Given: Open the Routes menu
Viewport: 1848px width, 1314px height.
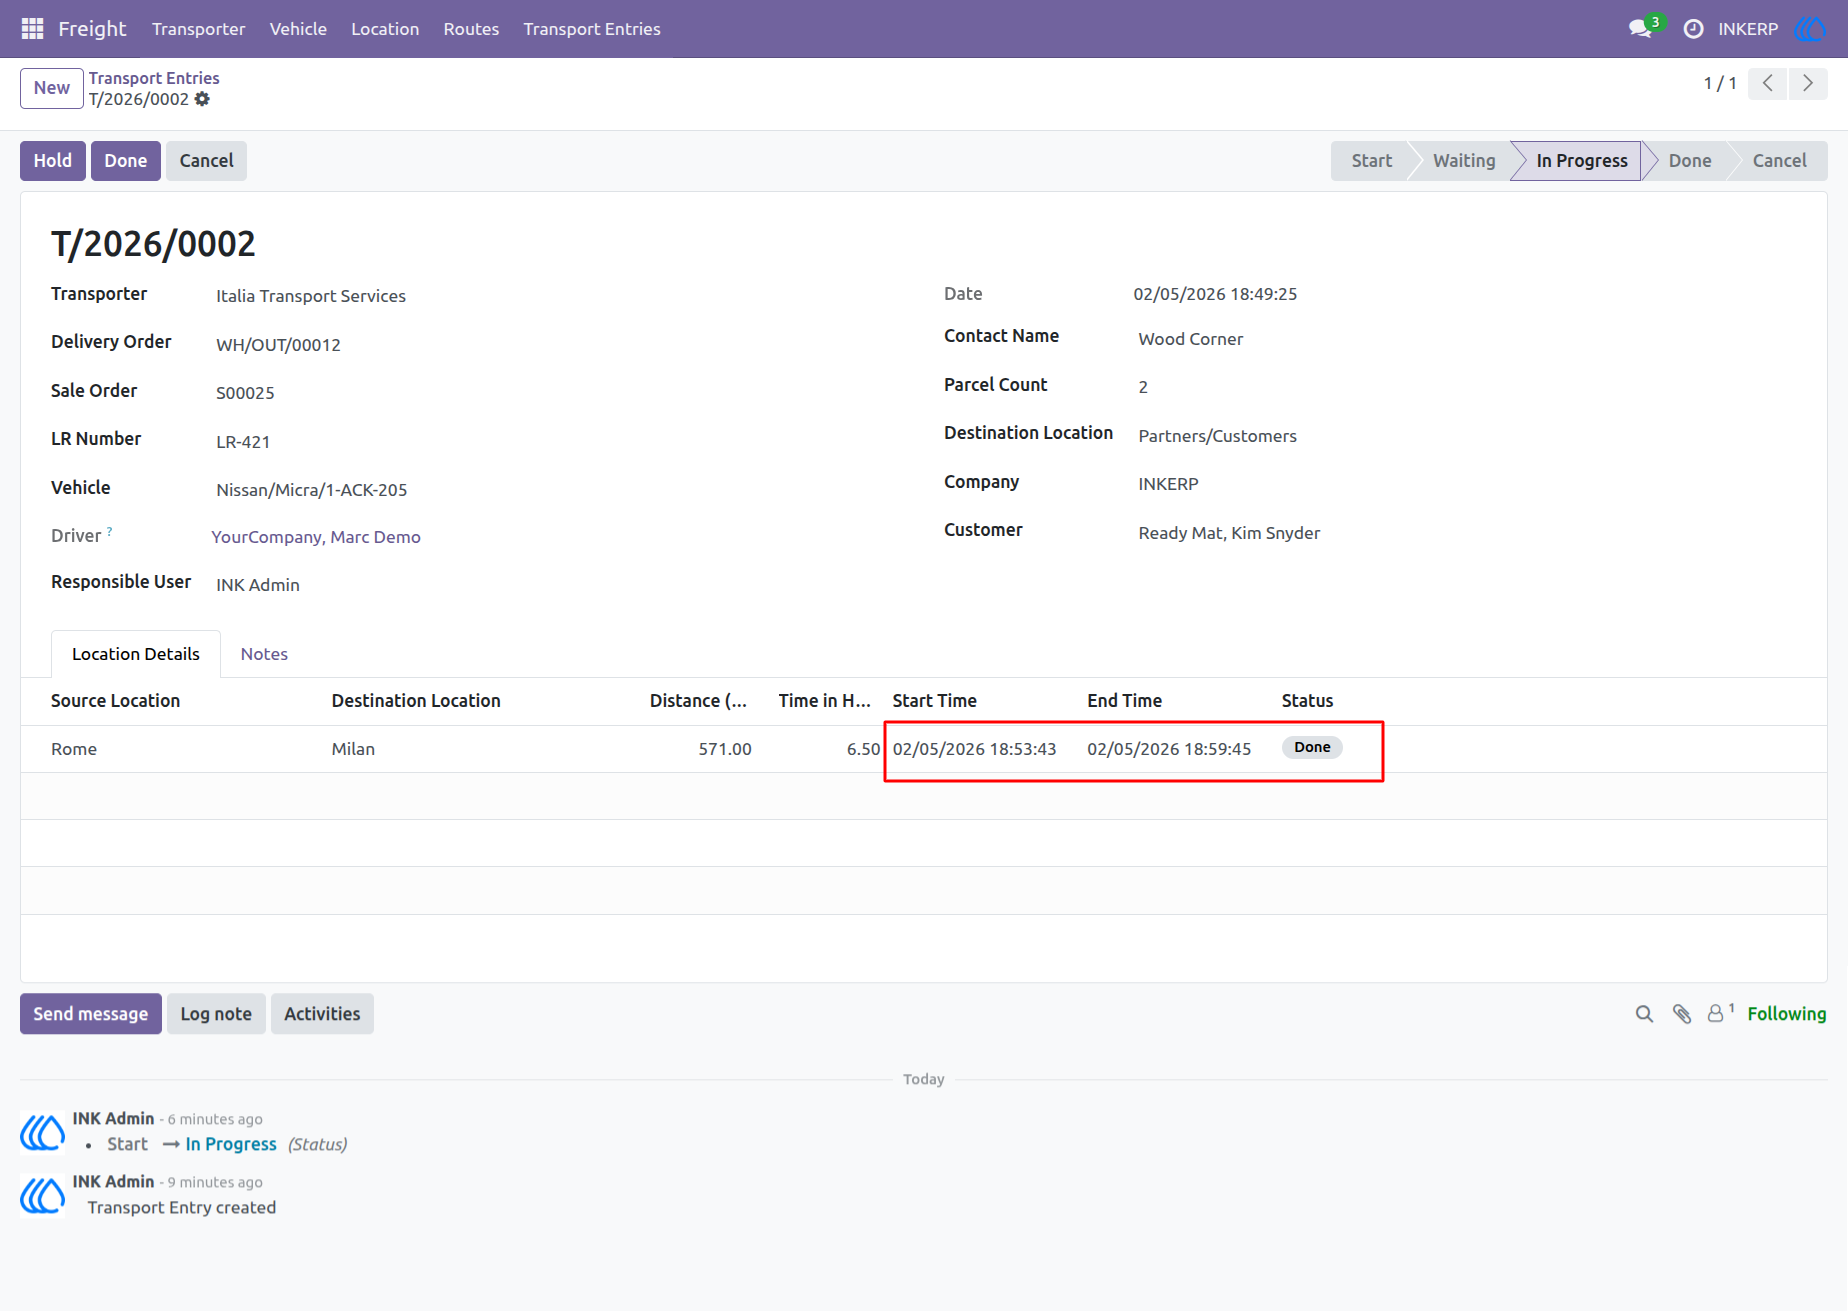Looking at the screenshot, I should click(x=471, y=29).
